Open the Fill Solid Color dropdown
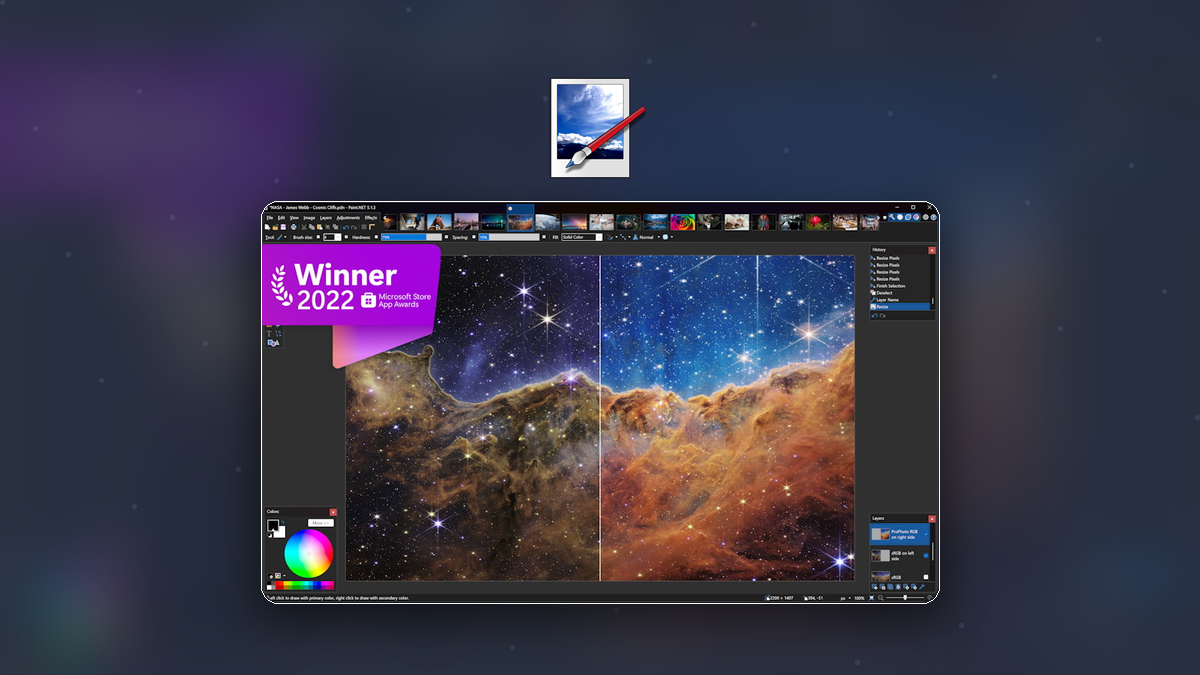 pyautogui.click(x=582, y=237)
